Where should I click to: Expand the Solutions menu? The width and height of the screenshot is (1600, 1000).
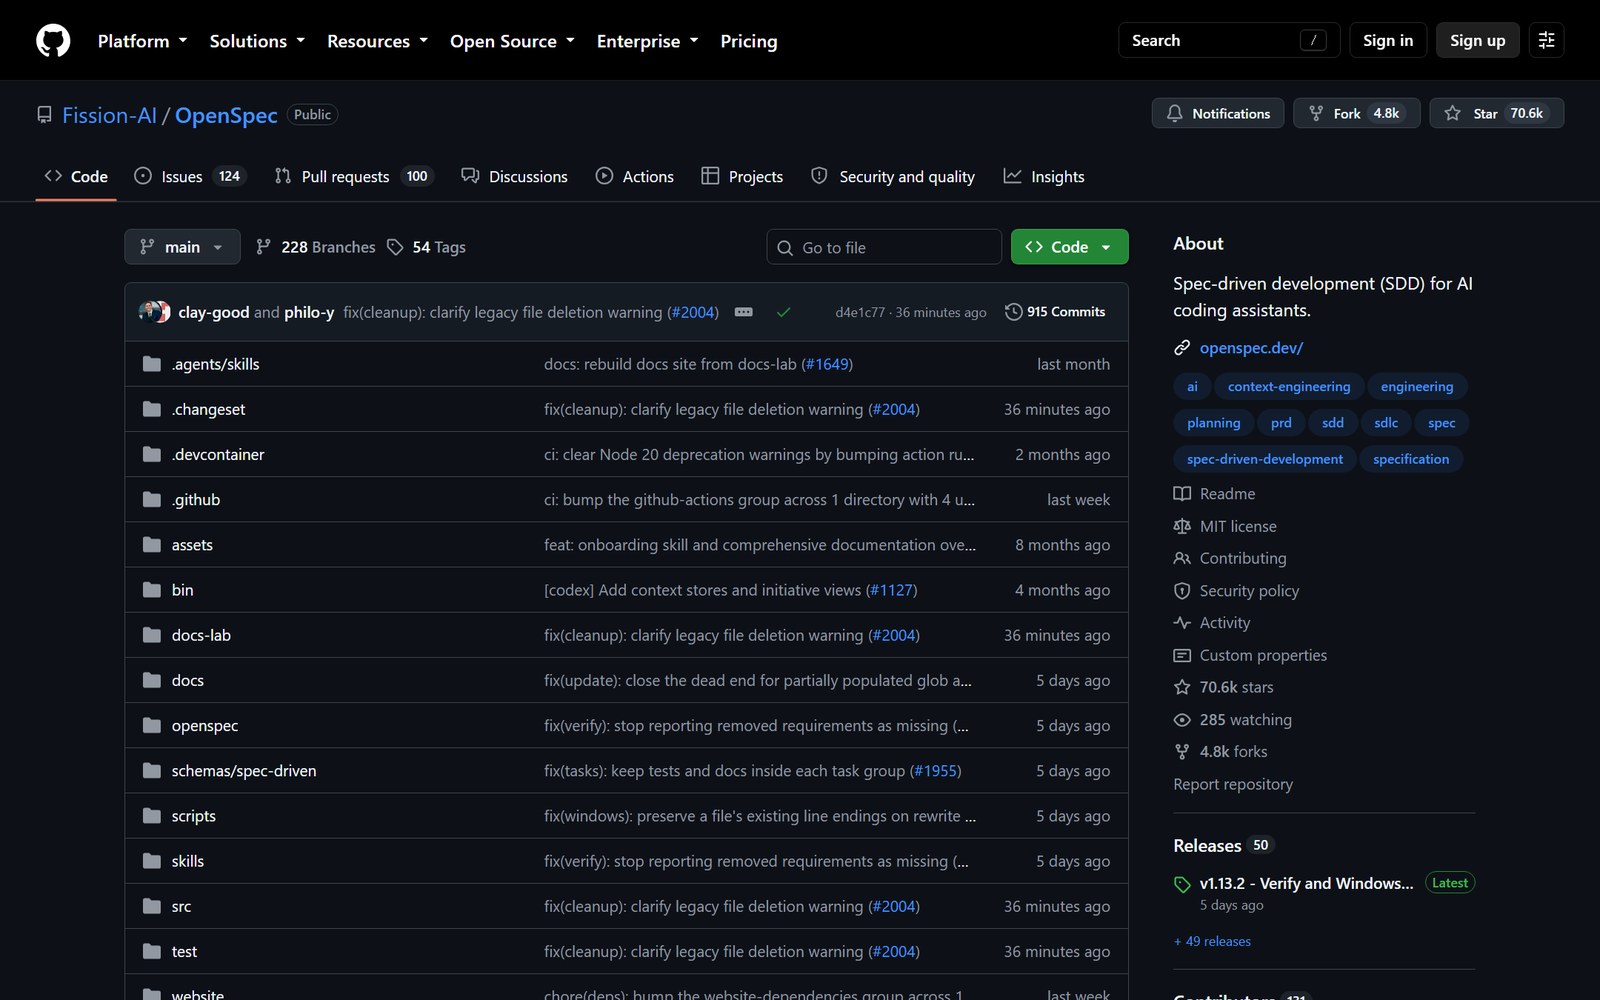click(x=257, y=41)
